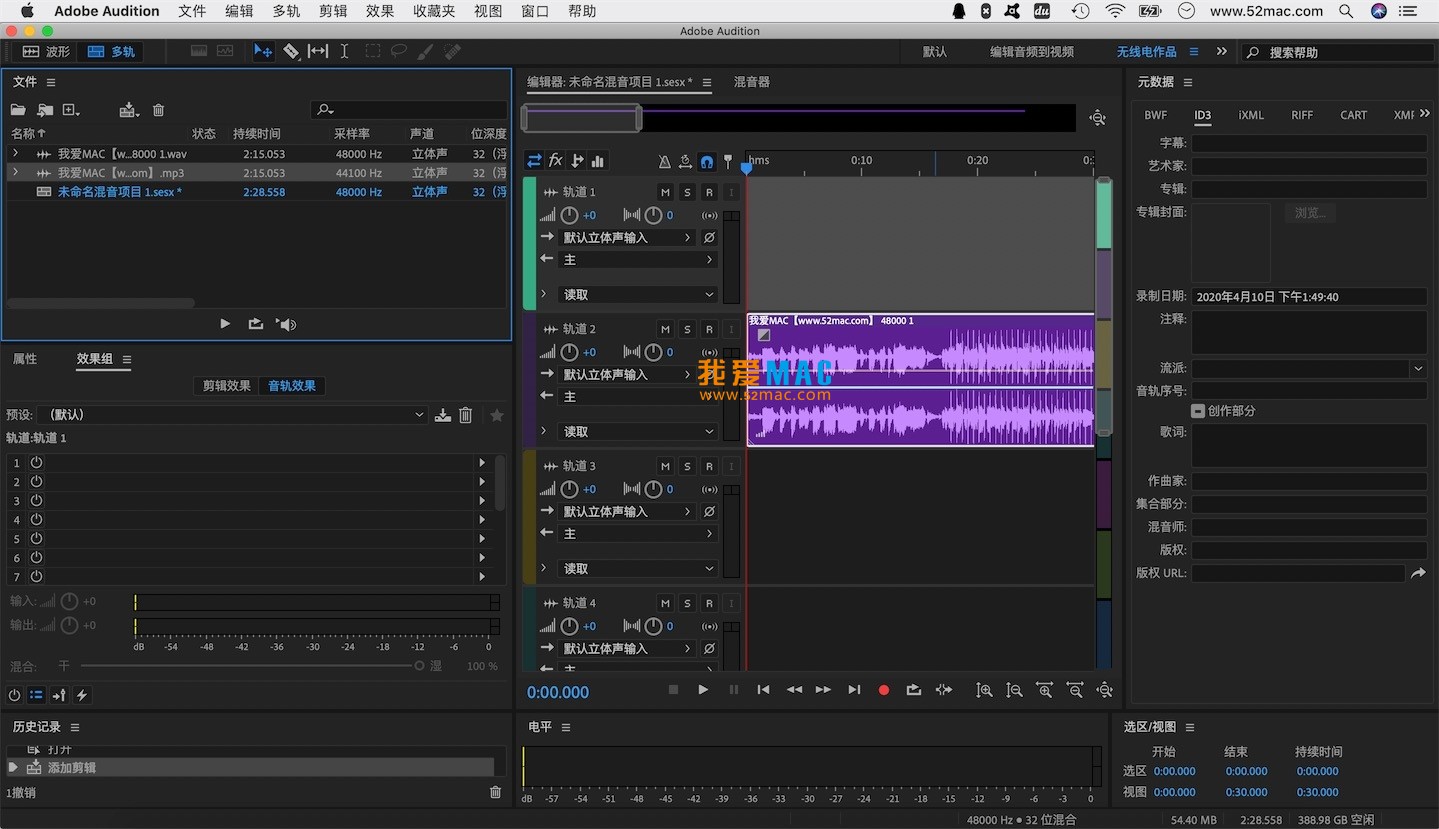Click the metronome icon in editor toolbar
The height and width of the screenshot is (829, 1439).
point(665,161)
